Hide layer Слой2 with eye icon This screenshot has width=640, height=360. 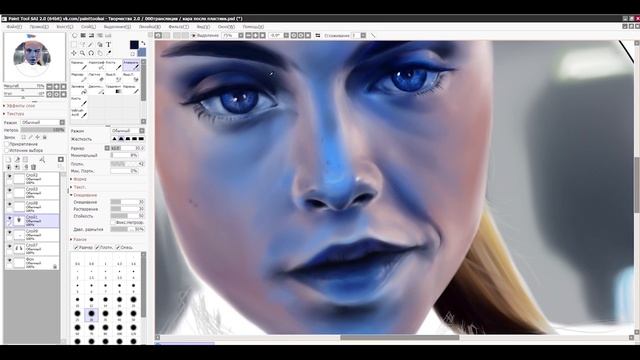[10, 176]
